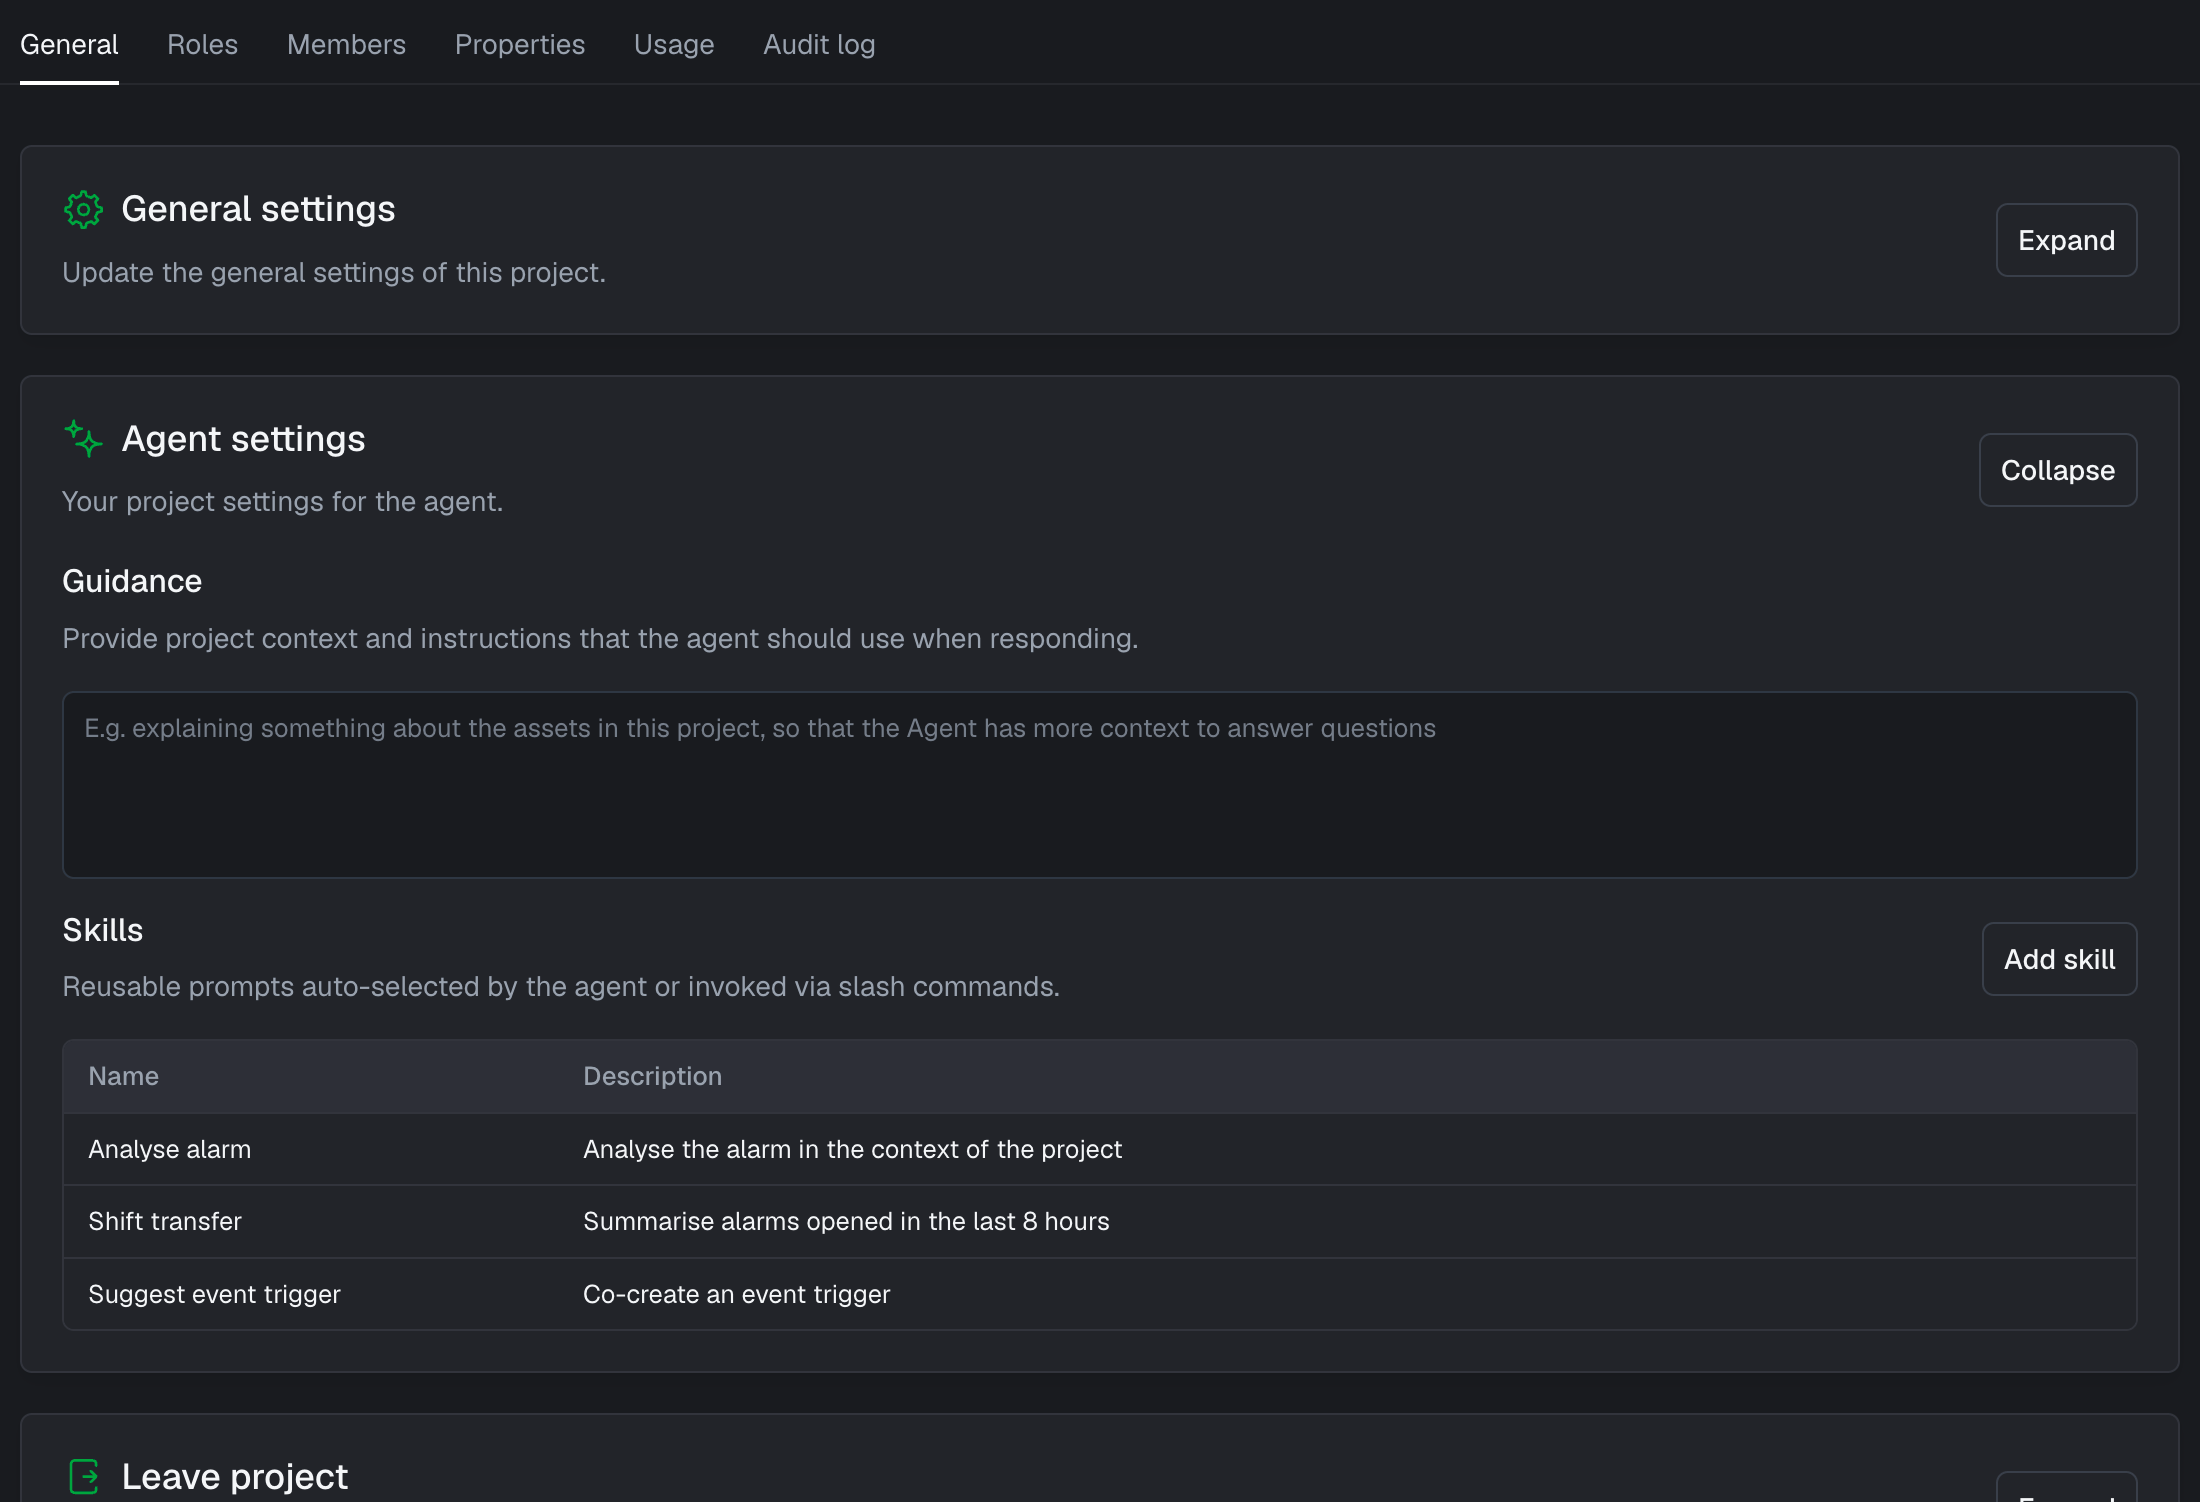Click the General settings gear icon

(83, 210)
